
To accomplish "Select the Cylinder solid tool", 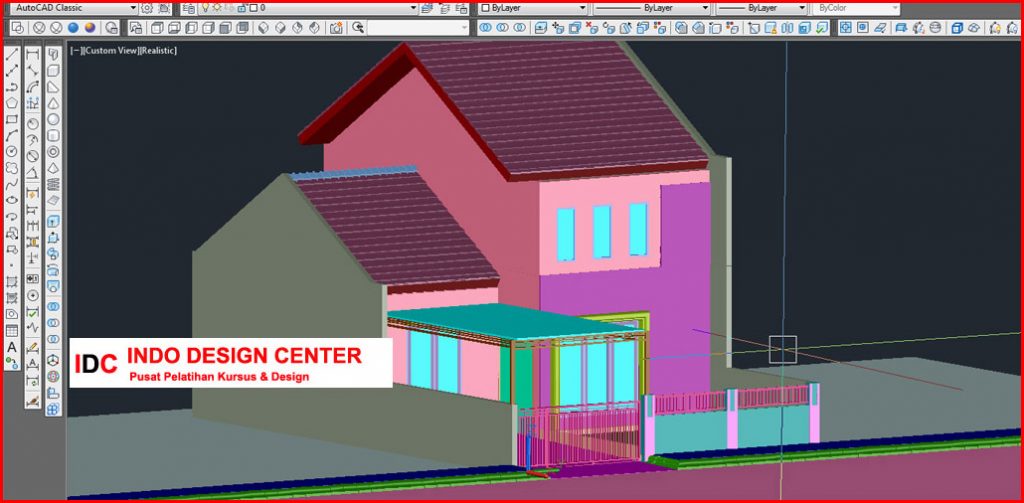I will [x=54, y=136].
